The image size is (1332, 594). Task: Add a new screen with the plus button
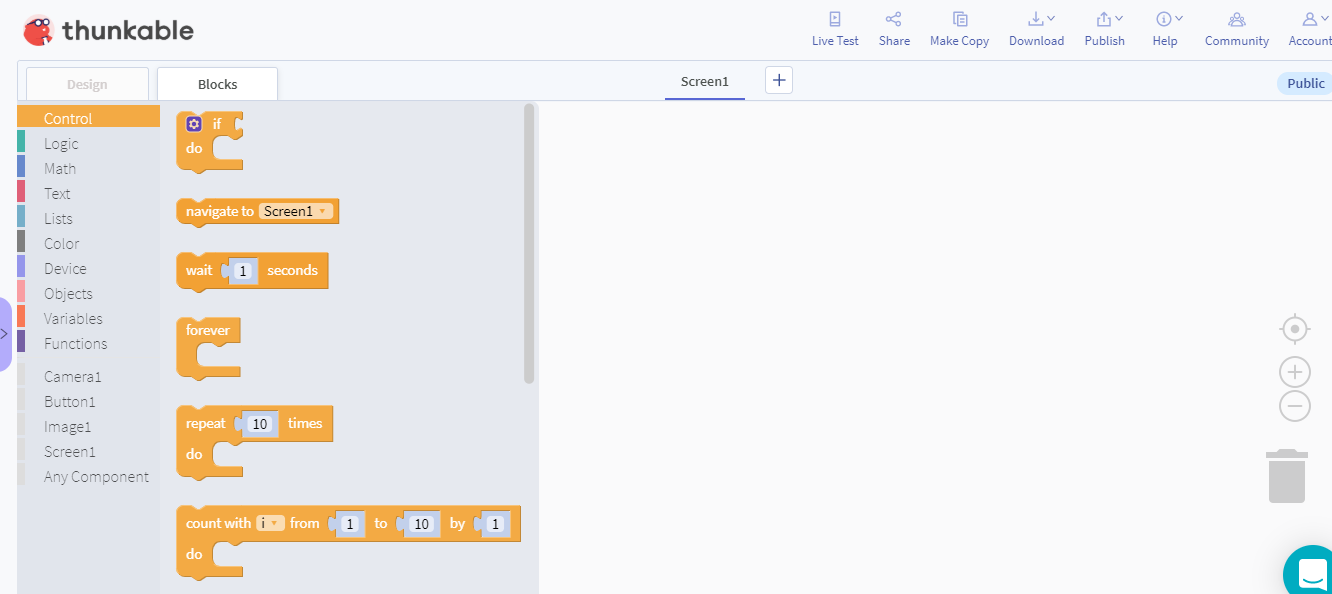point(779,79)
